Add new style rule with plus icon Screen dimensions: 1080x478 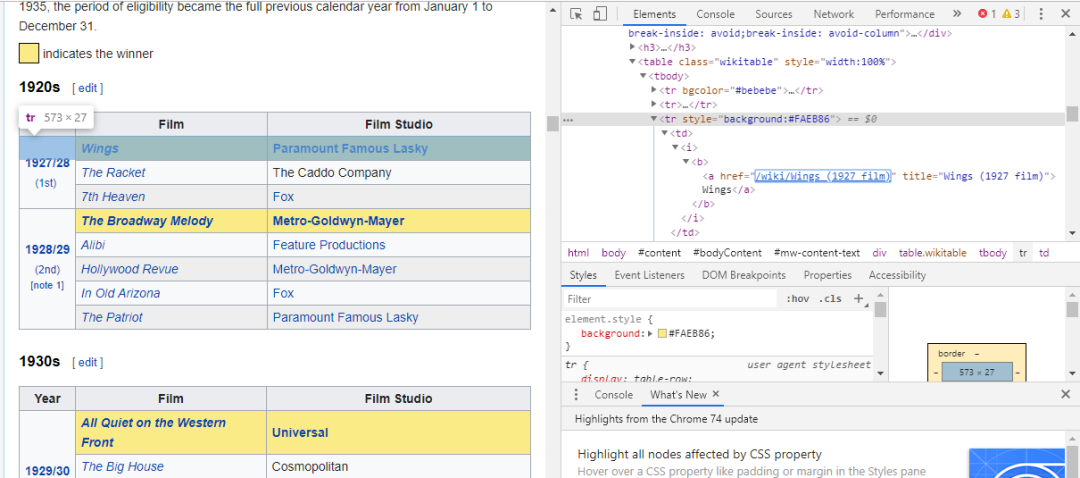click(858, 298)
